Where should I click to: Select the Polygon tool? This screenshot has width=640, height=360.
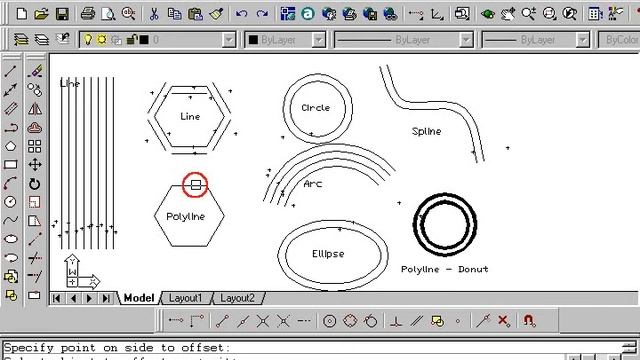point(11,146)
